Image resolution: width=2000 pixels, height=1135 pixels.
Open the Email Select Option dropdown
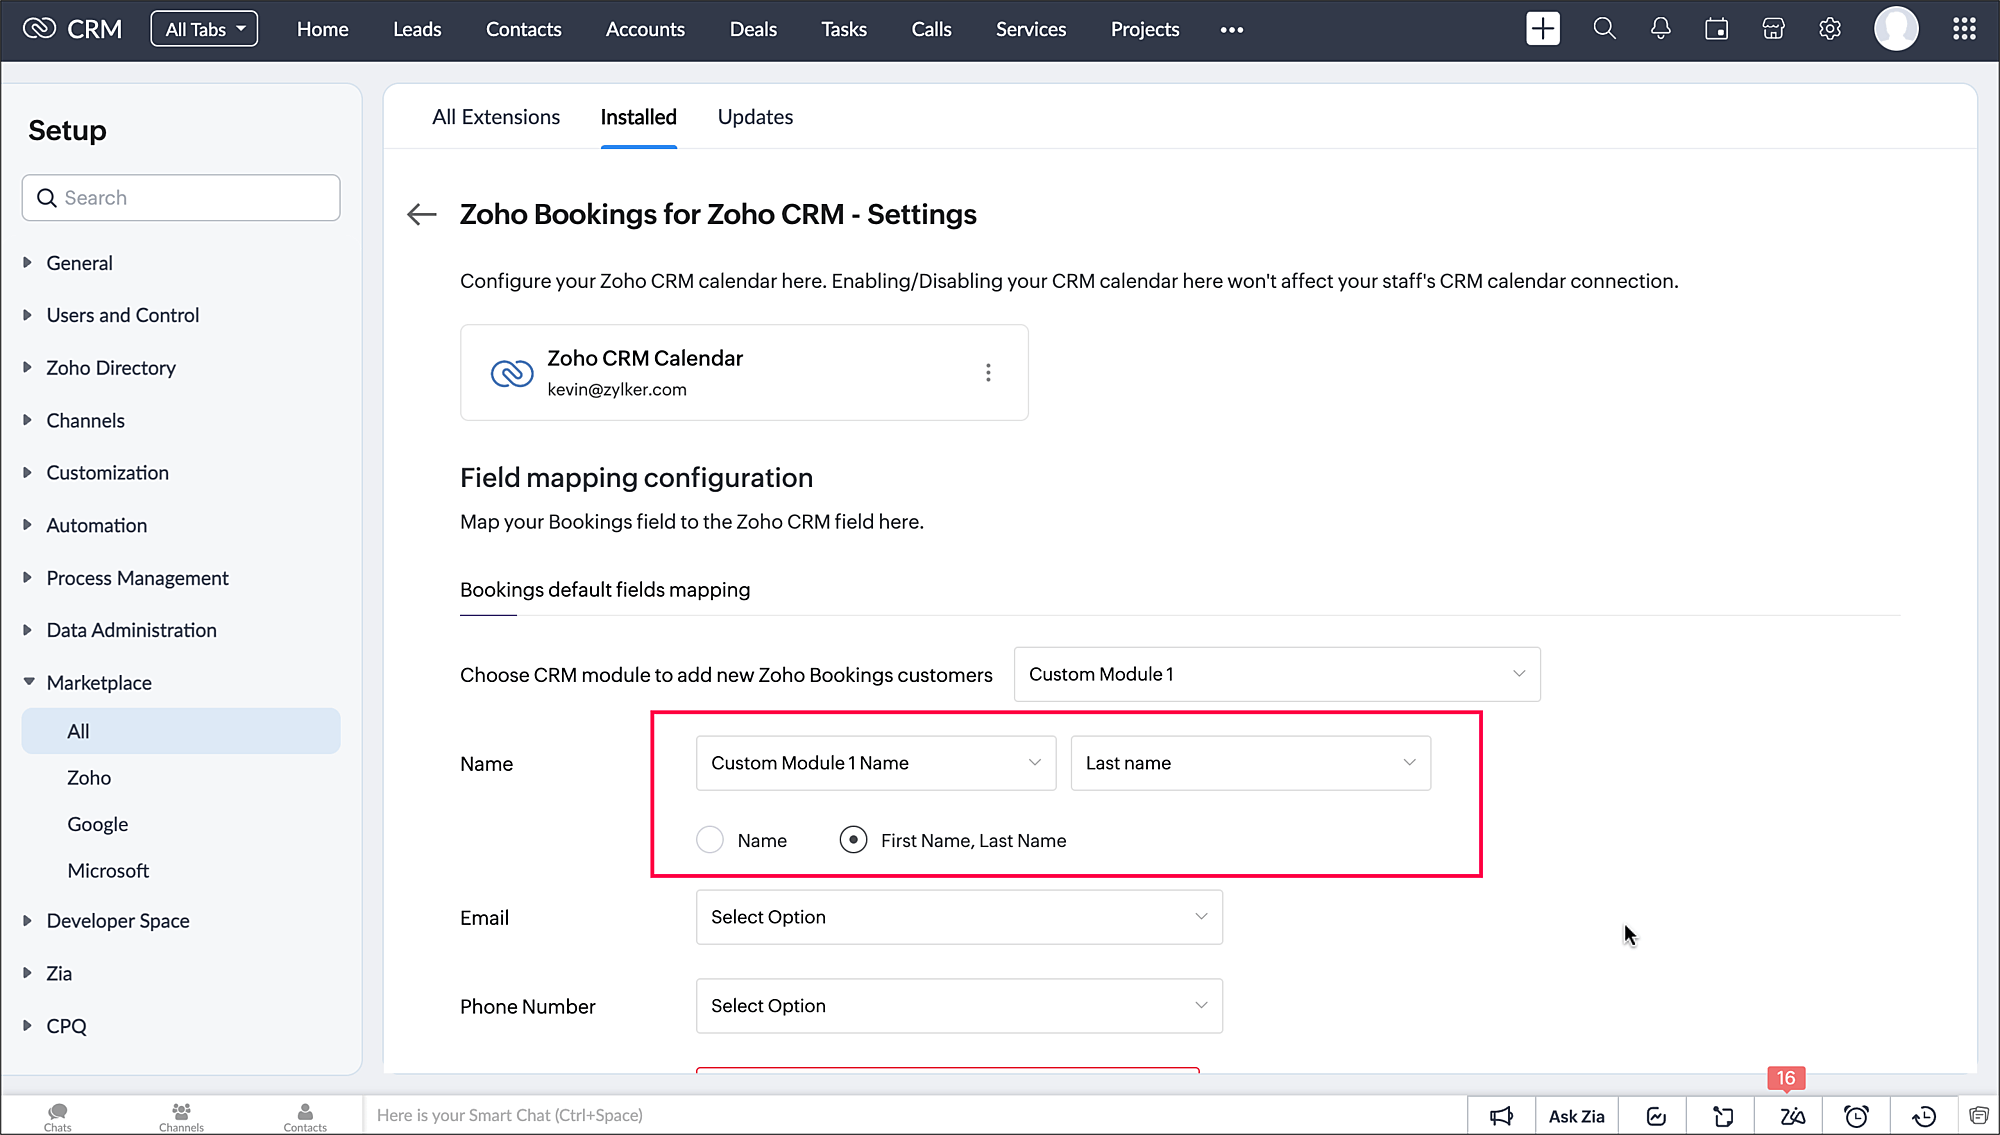click(958, 917)
